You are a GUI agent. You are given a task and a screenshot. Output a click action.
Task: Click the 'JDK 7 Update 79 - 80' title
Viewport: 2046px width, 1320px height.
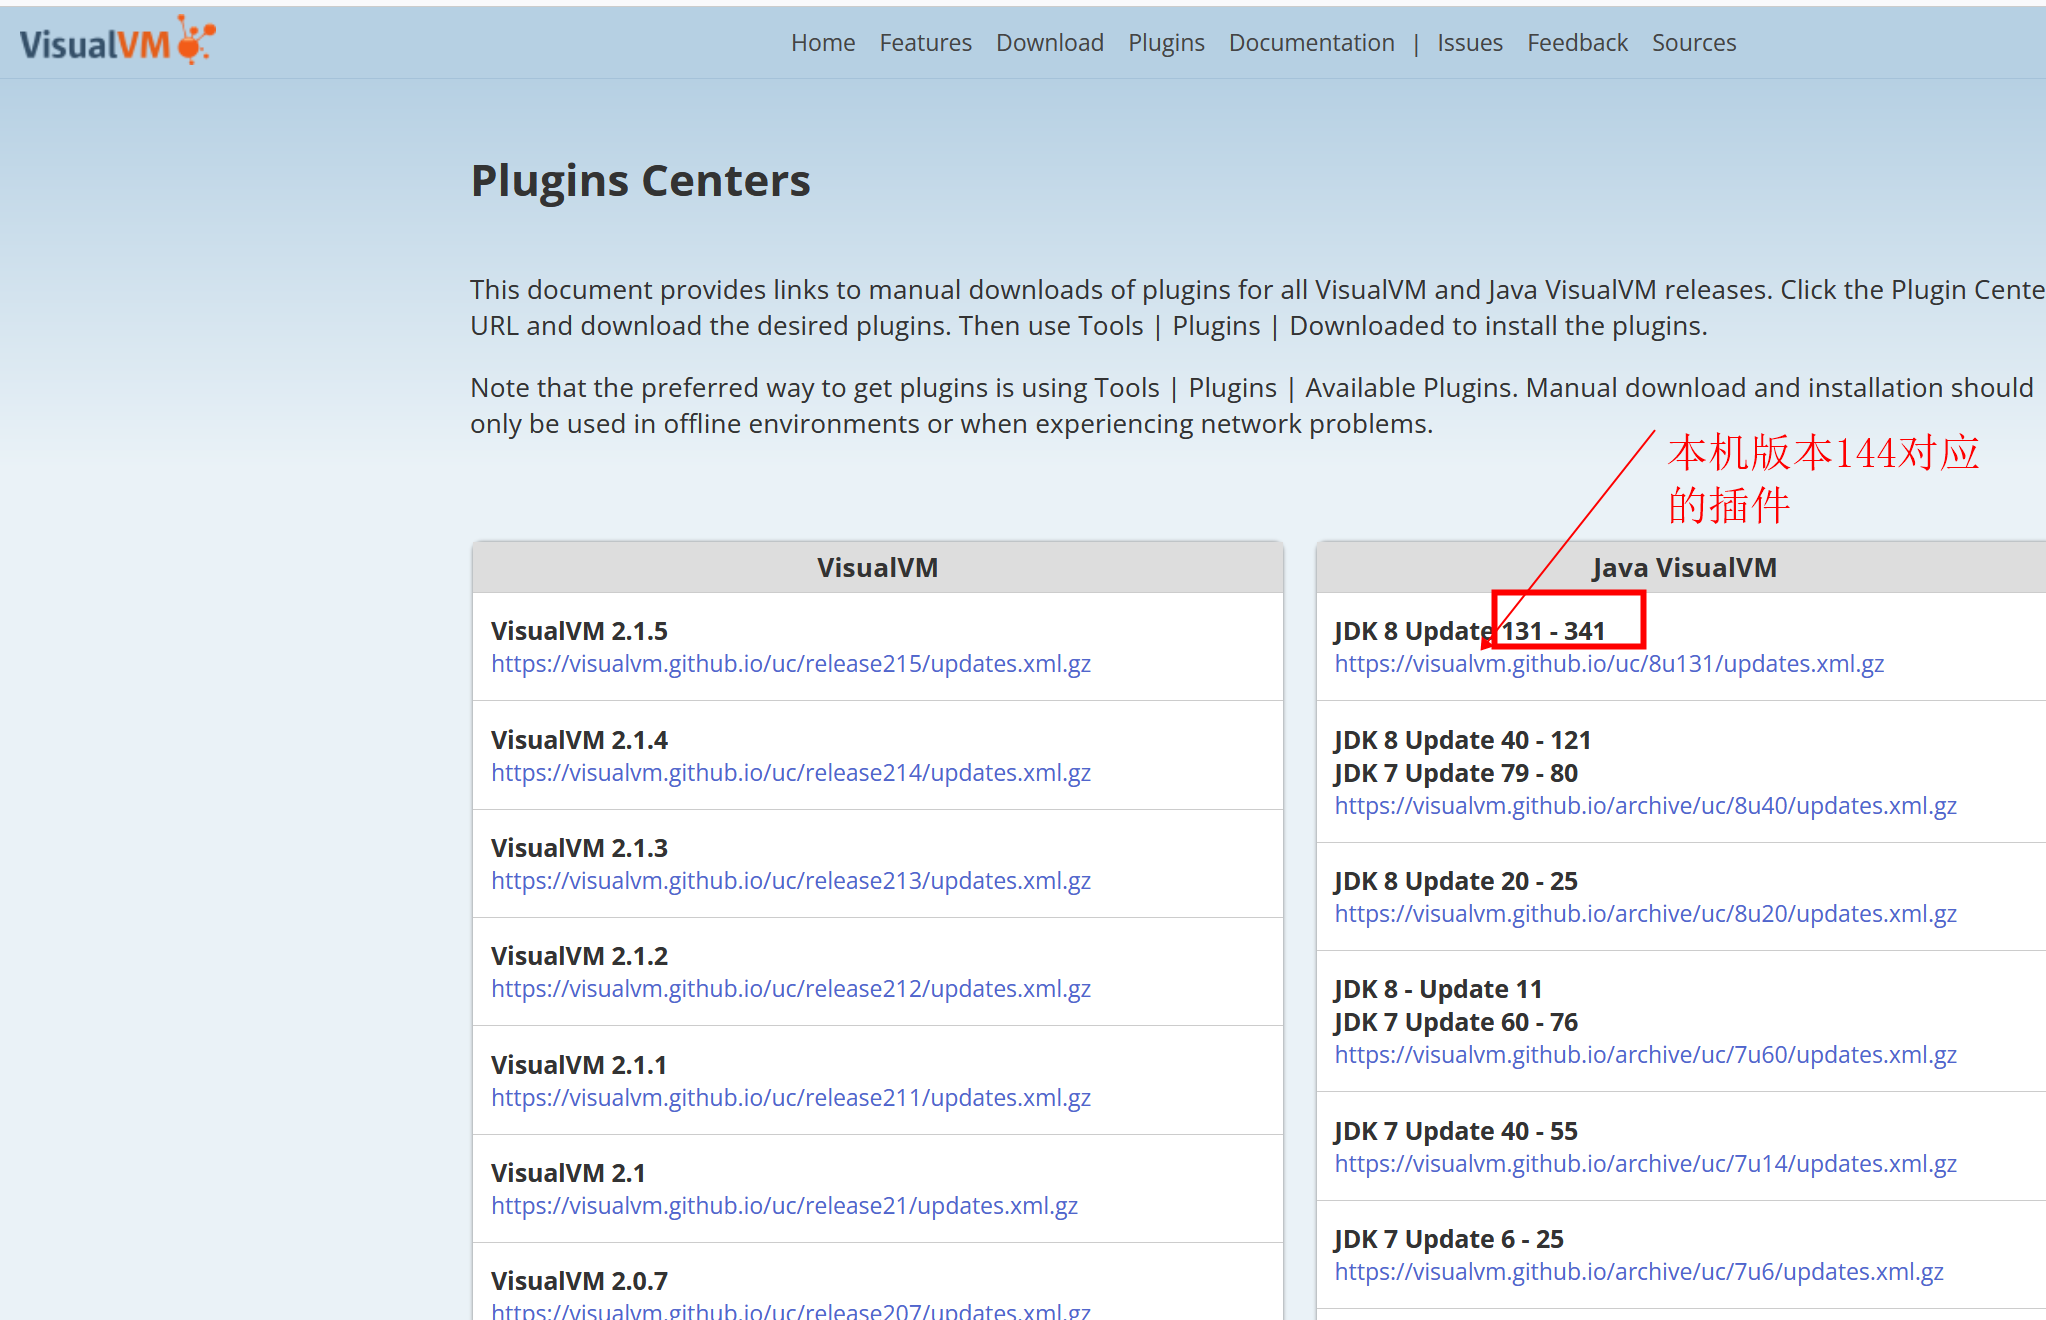(1455, 773)
